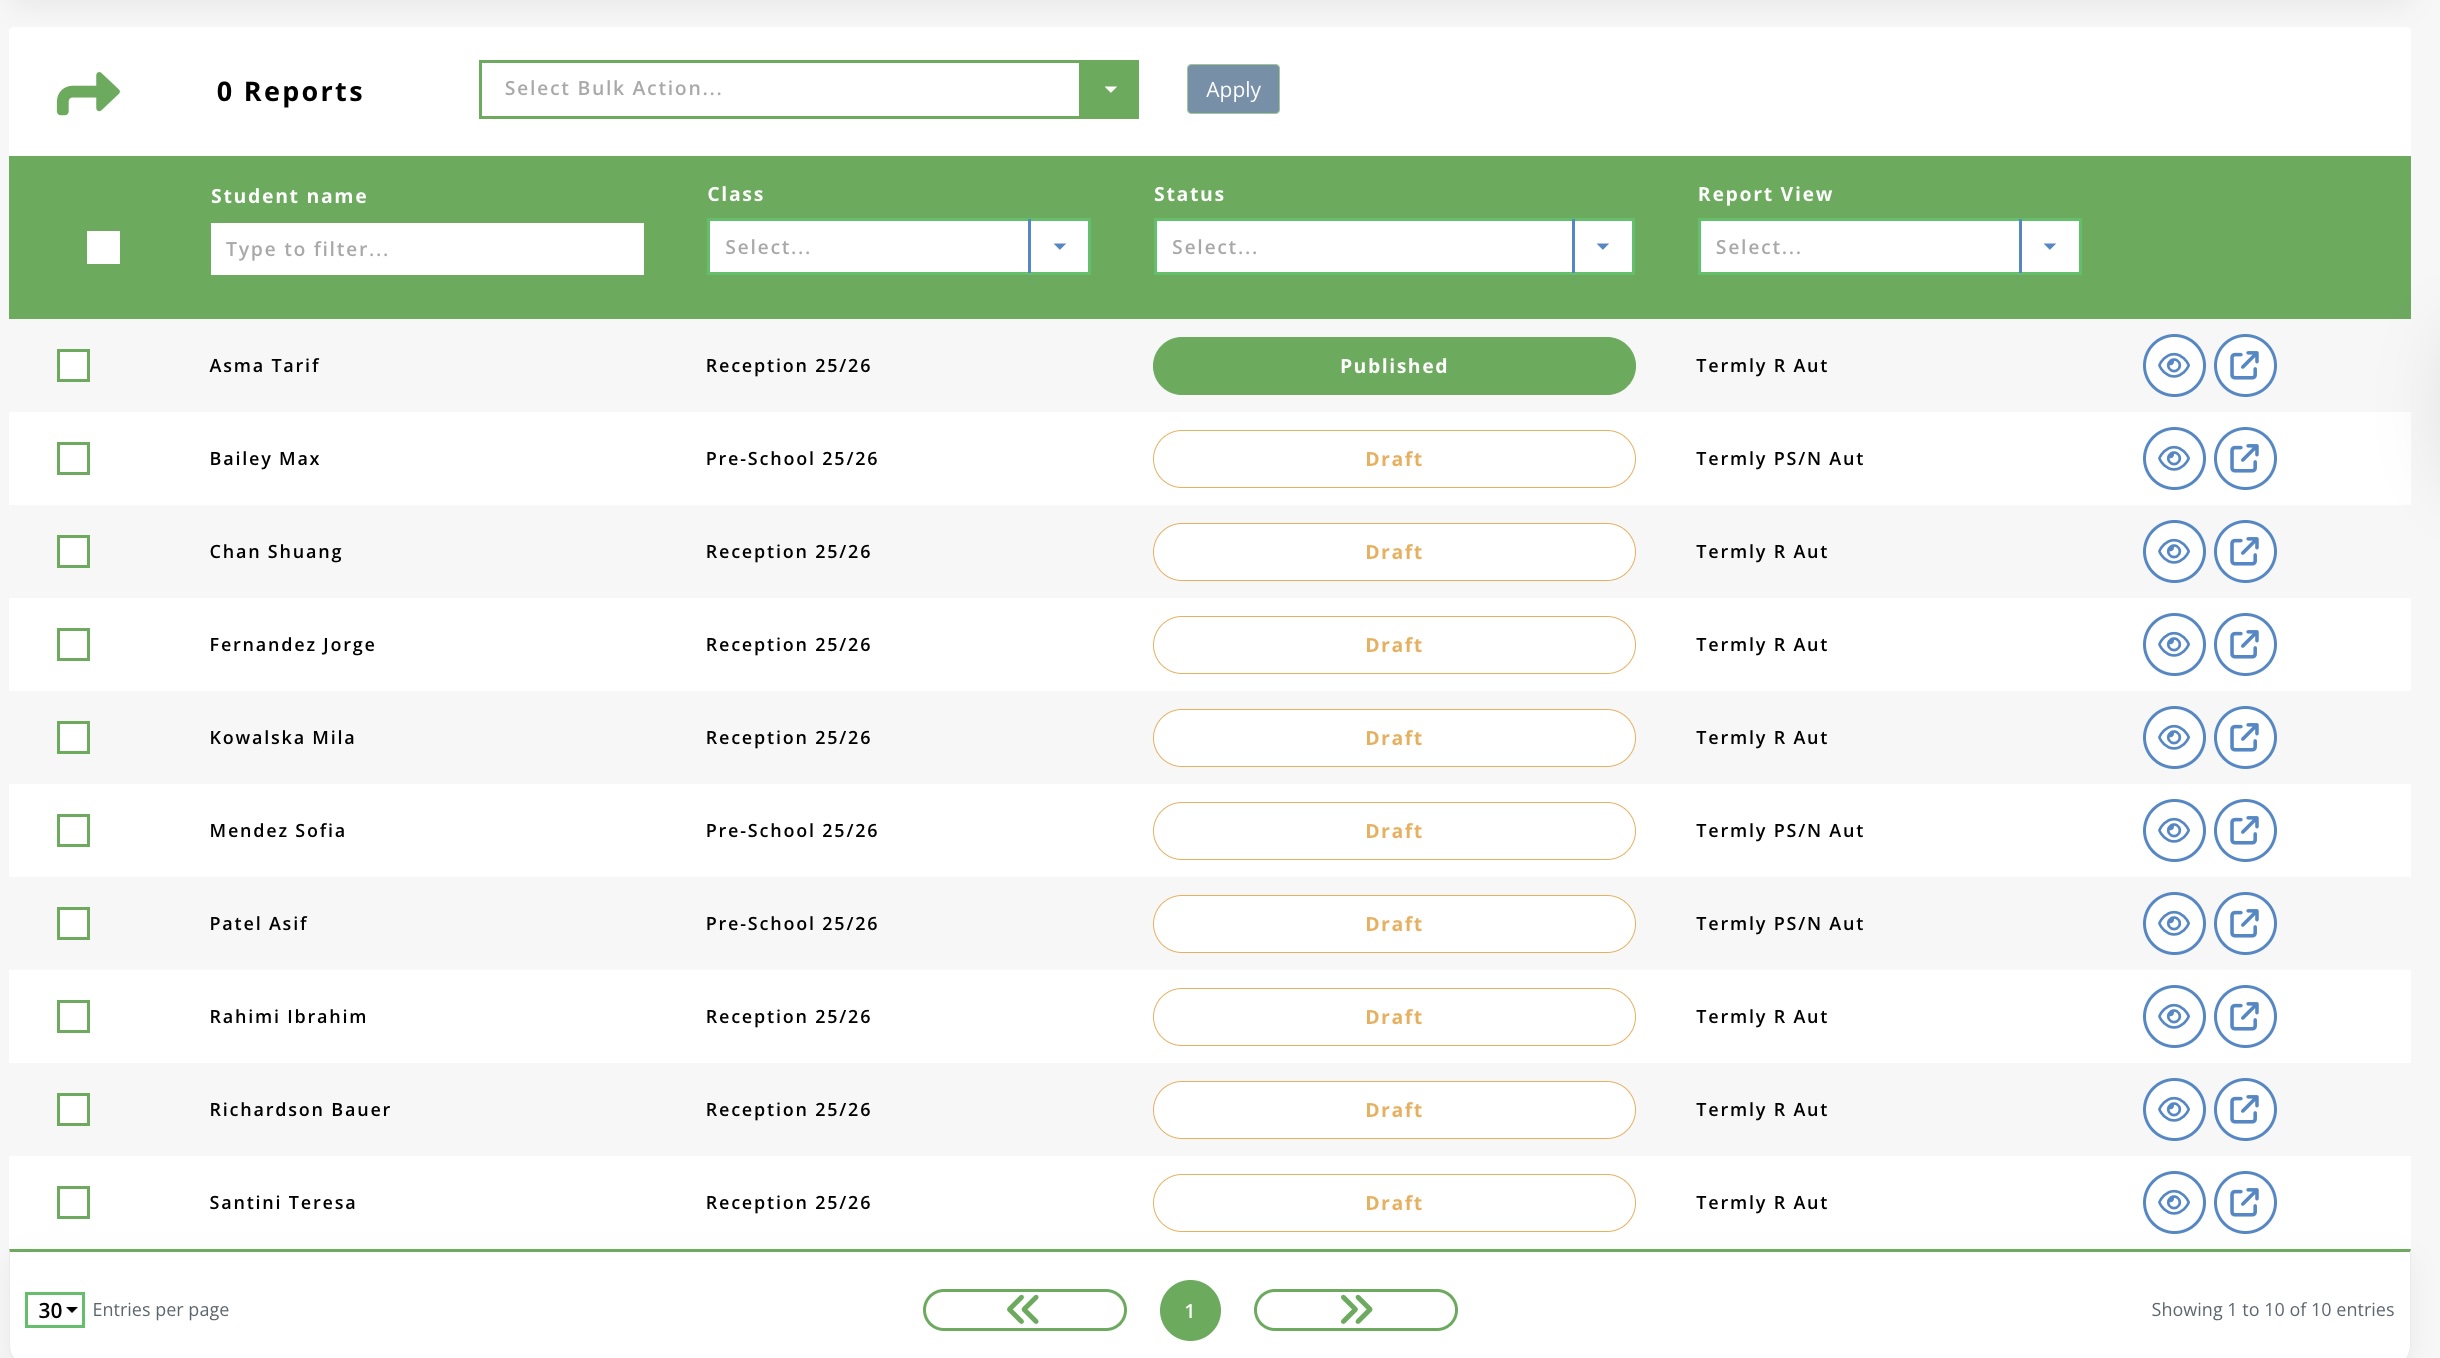
Task: Preview Chan Shuang's report via eye icon
Action: point(2173,552)
